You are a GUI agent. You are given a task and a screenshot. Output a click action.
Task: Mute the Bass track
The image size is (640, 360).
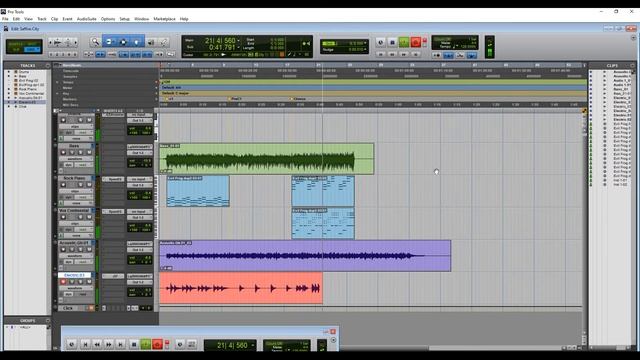point(89,152)
